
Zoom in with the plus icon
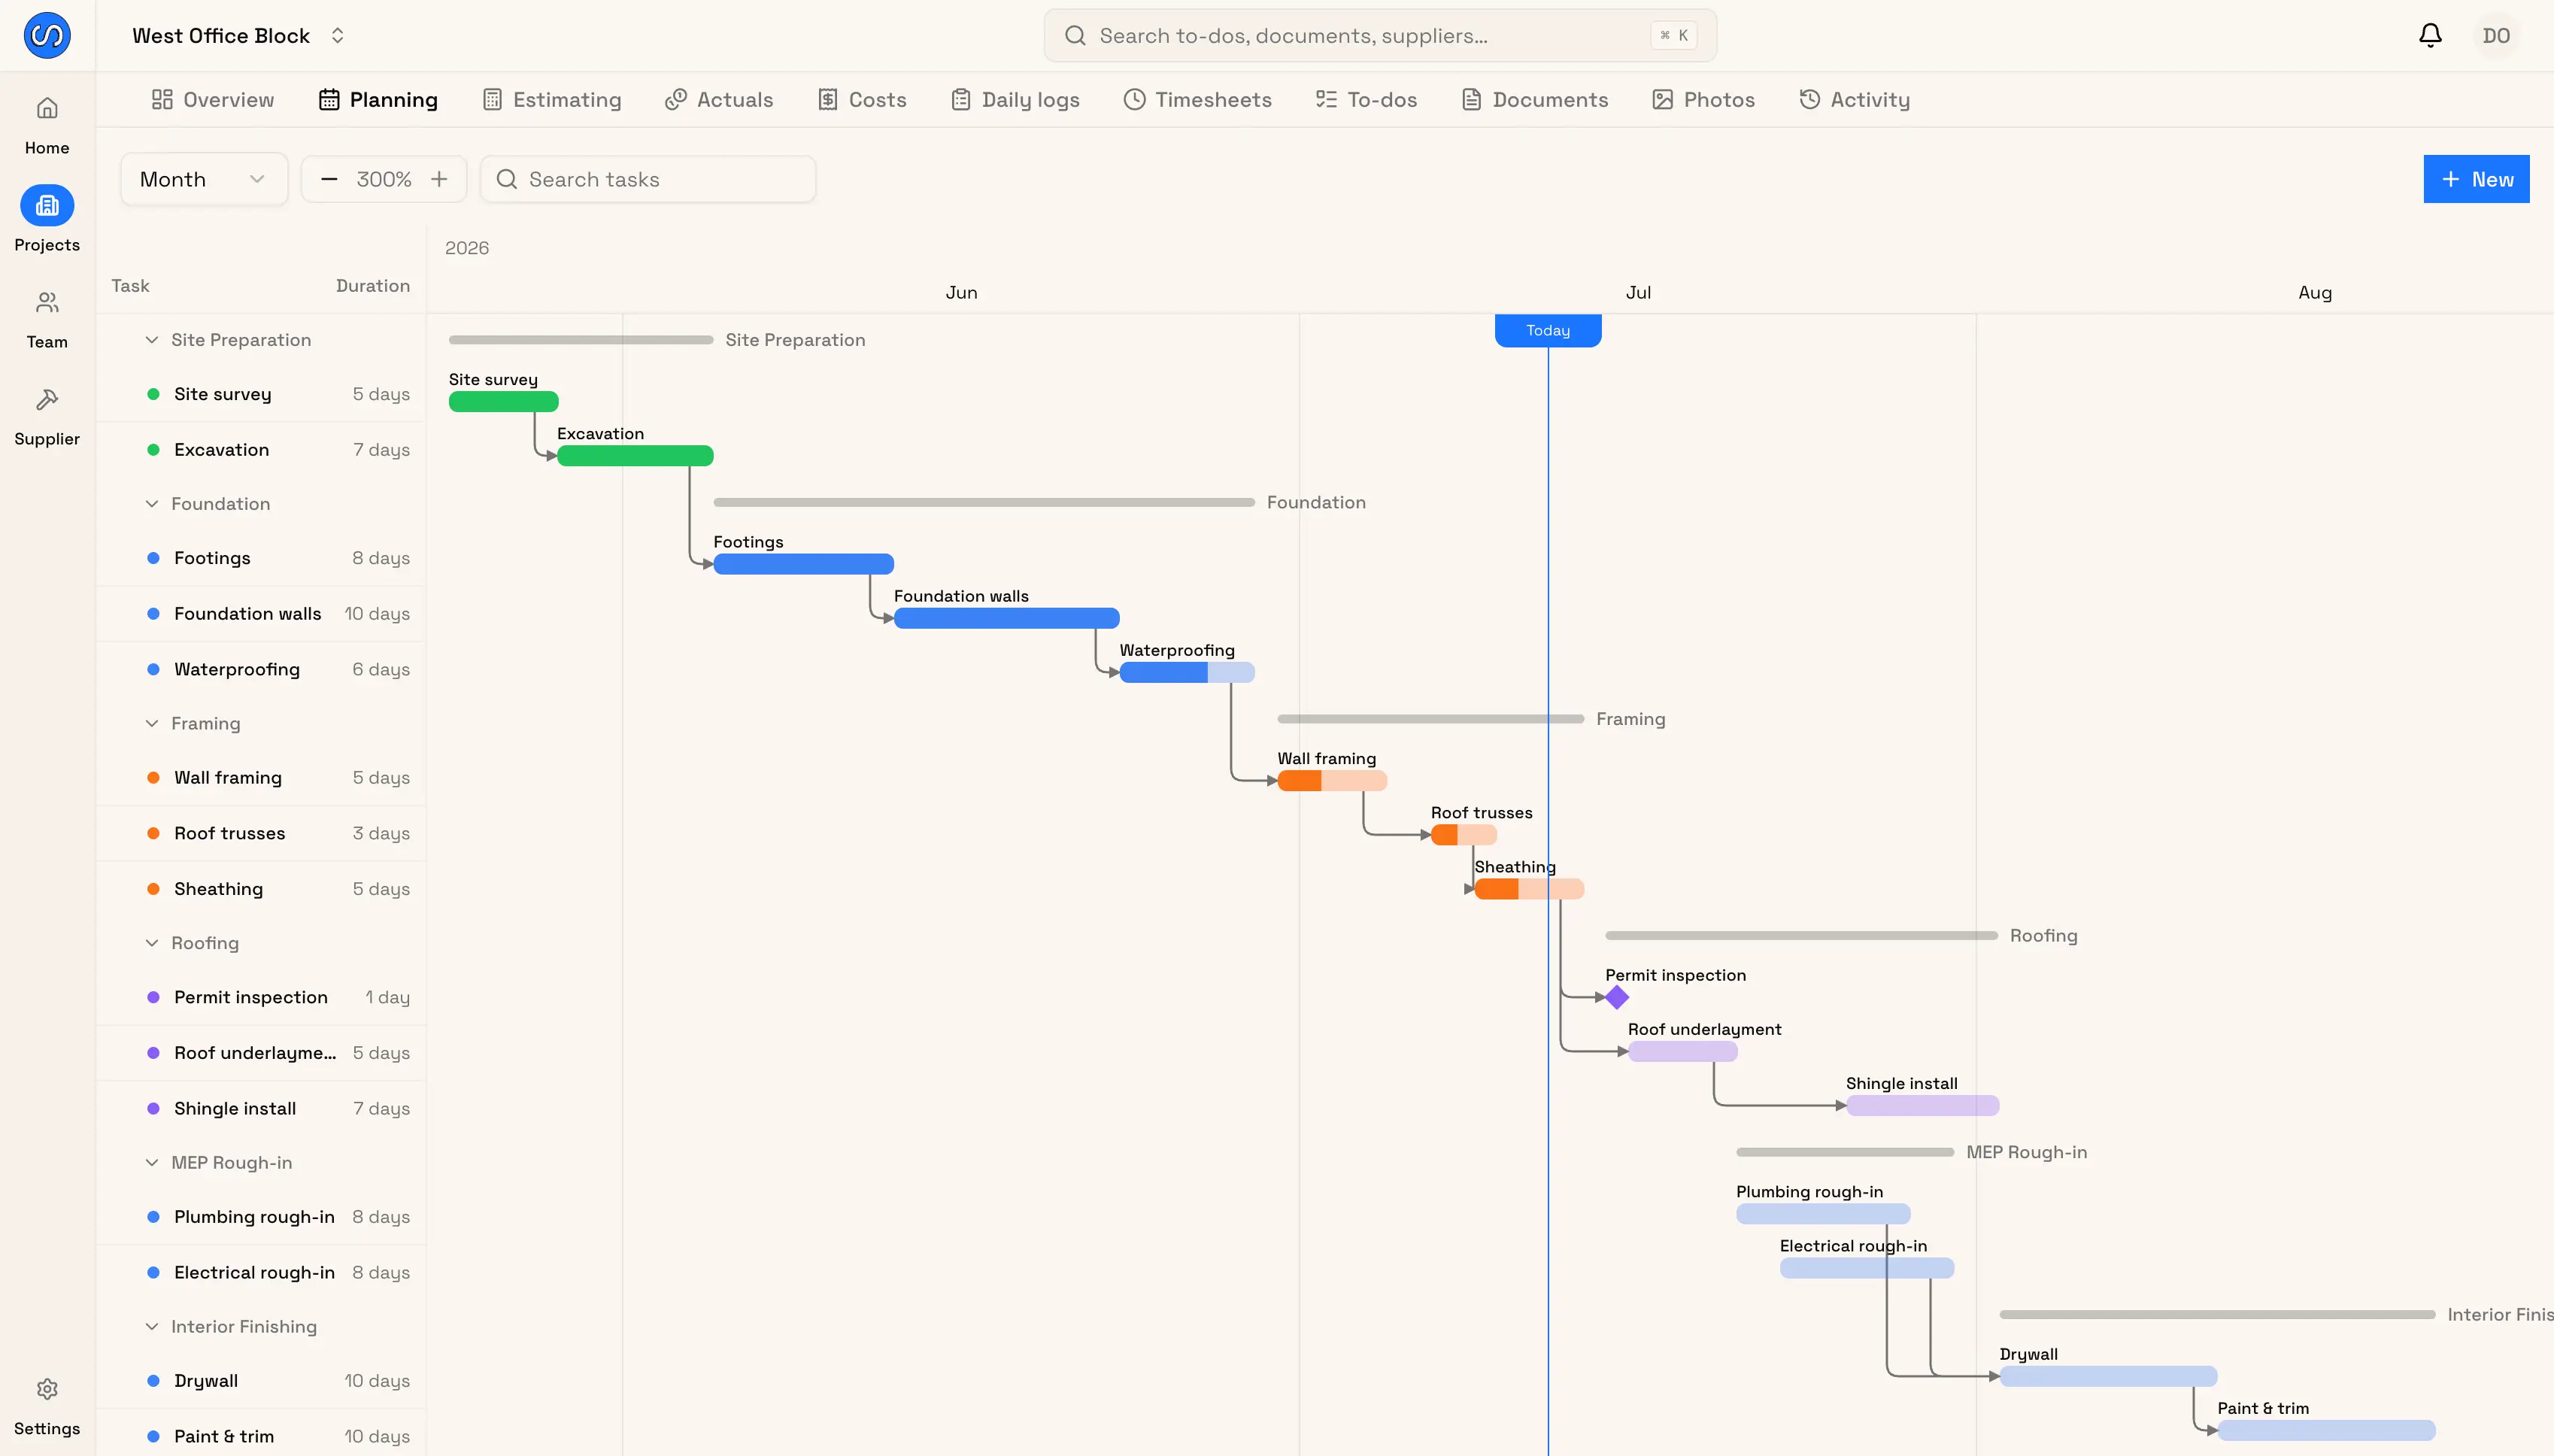439,179
